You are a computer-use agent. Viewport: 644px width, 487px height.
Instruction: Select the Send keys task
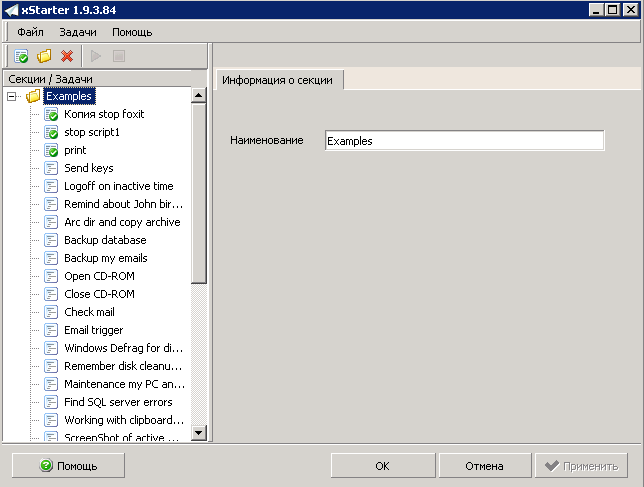(x=89, y=168)
